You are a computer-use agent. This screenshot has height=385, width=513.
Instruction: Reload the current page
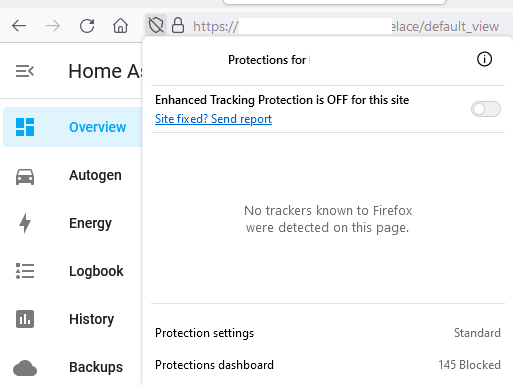point(87,26)
